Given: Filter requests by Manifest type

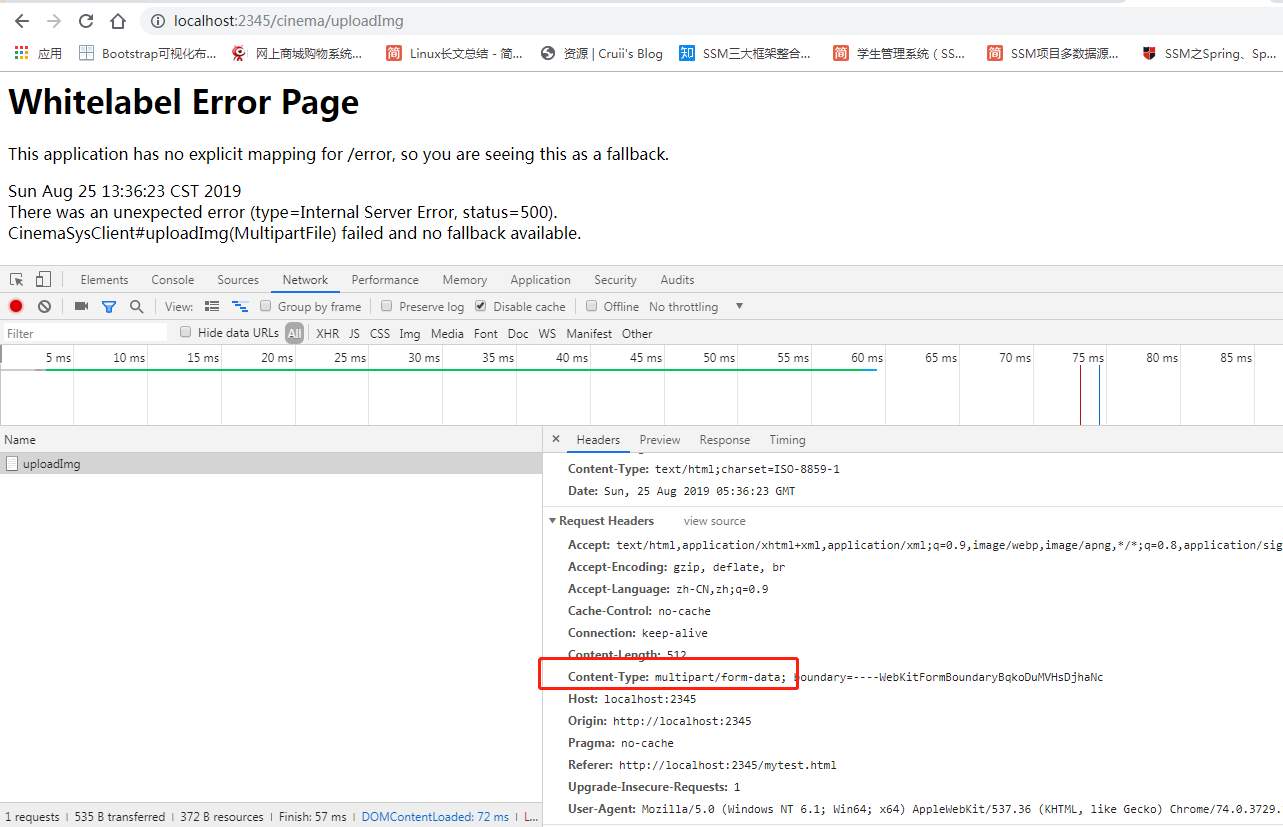Looking at the screenshot, I should point(589,334).
